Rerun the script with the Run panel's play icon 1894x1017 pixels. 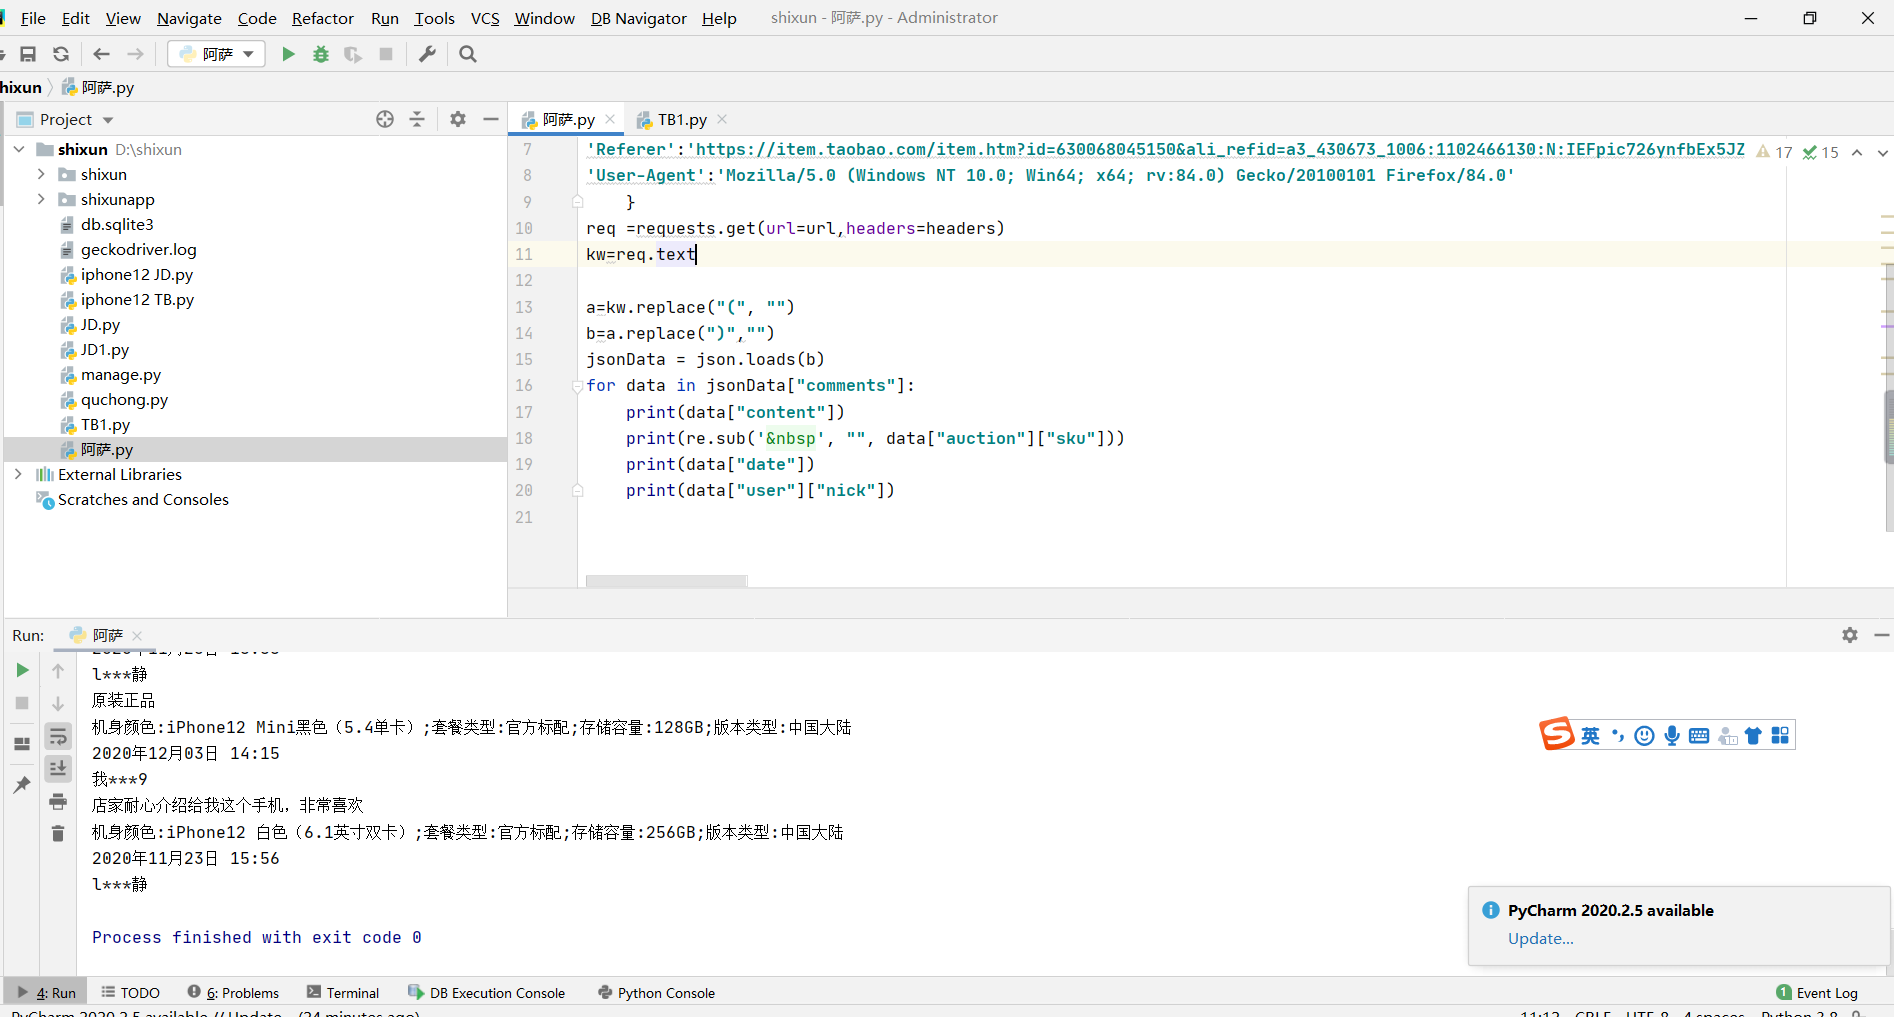tap(22, 670)
